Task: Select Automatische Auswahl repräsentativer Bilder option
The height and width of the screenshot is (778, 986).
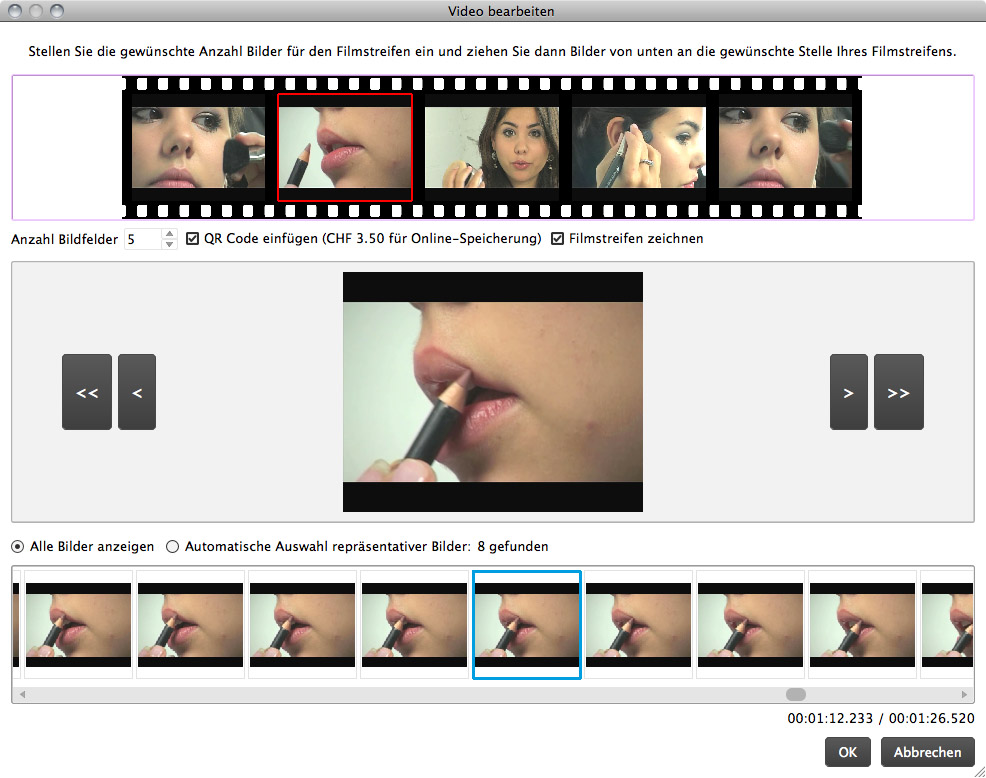Action: (x=172, y=547)
